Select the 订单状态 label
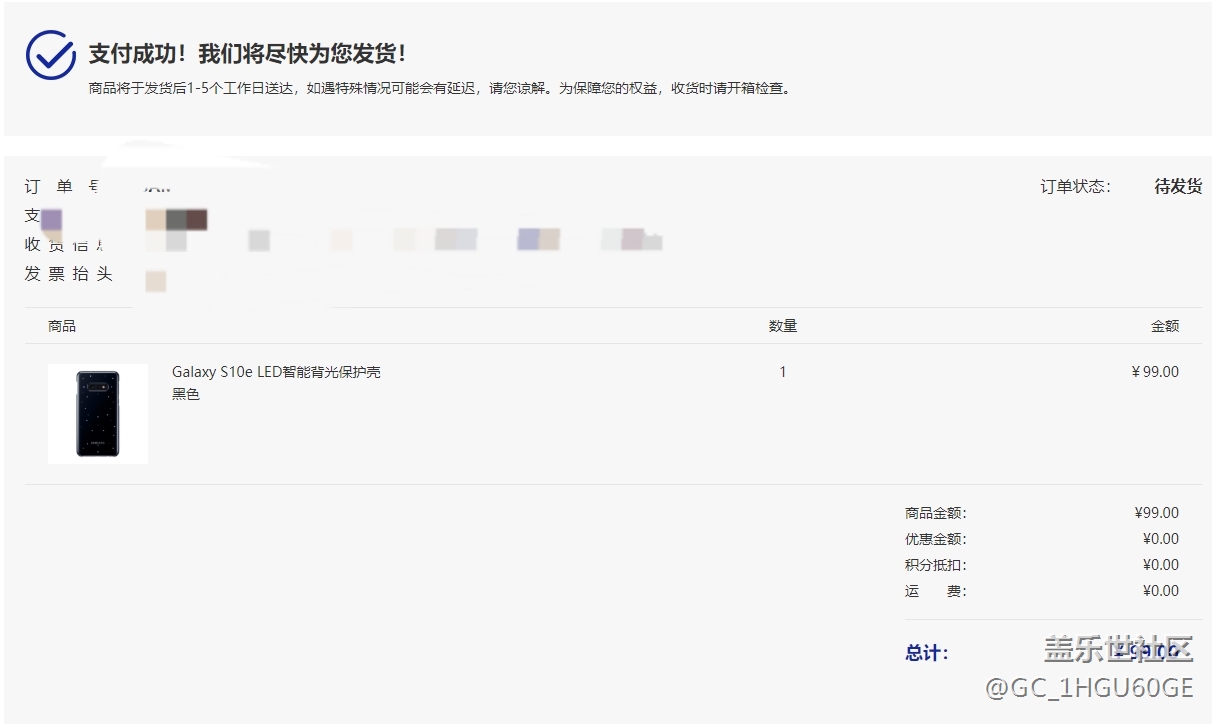Screen dimensions: 1212x724 [x=1075, y=187]
